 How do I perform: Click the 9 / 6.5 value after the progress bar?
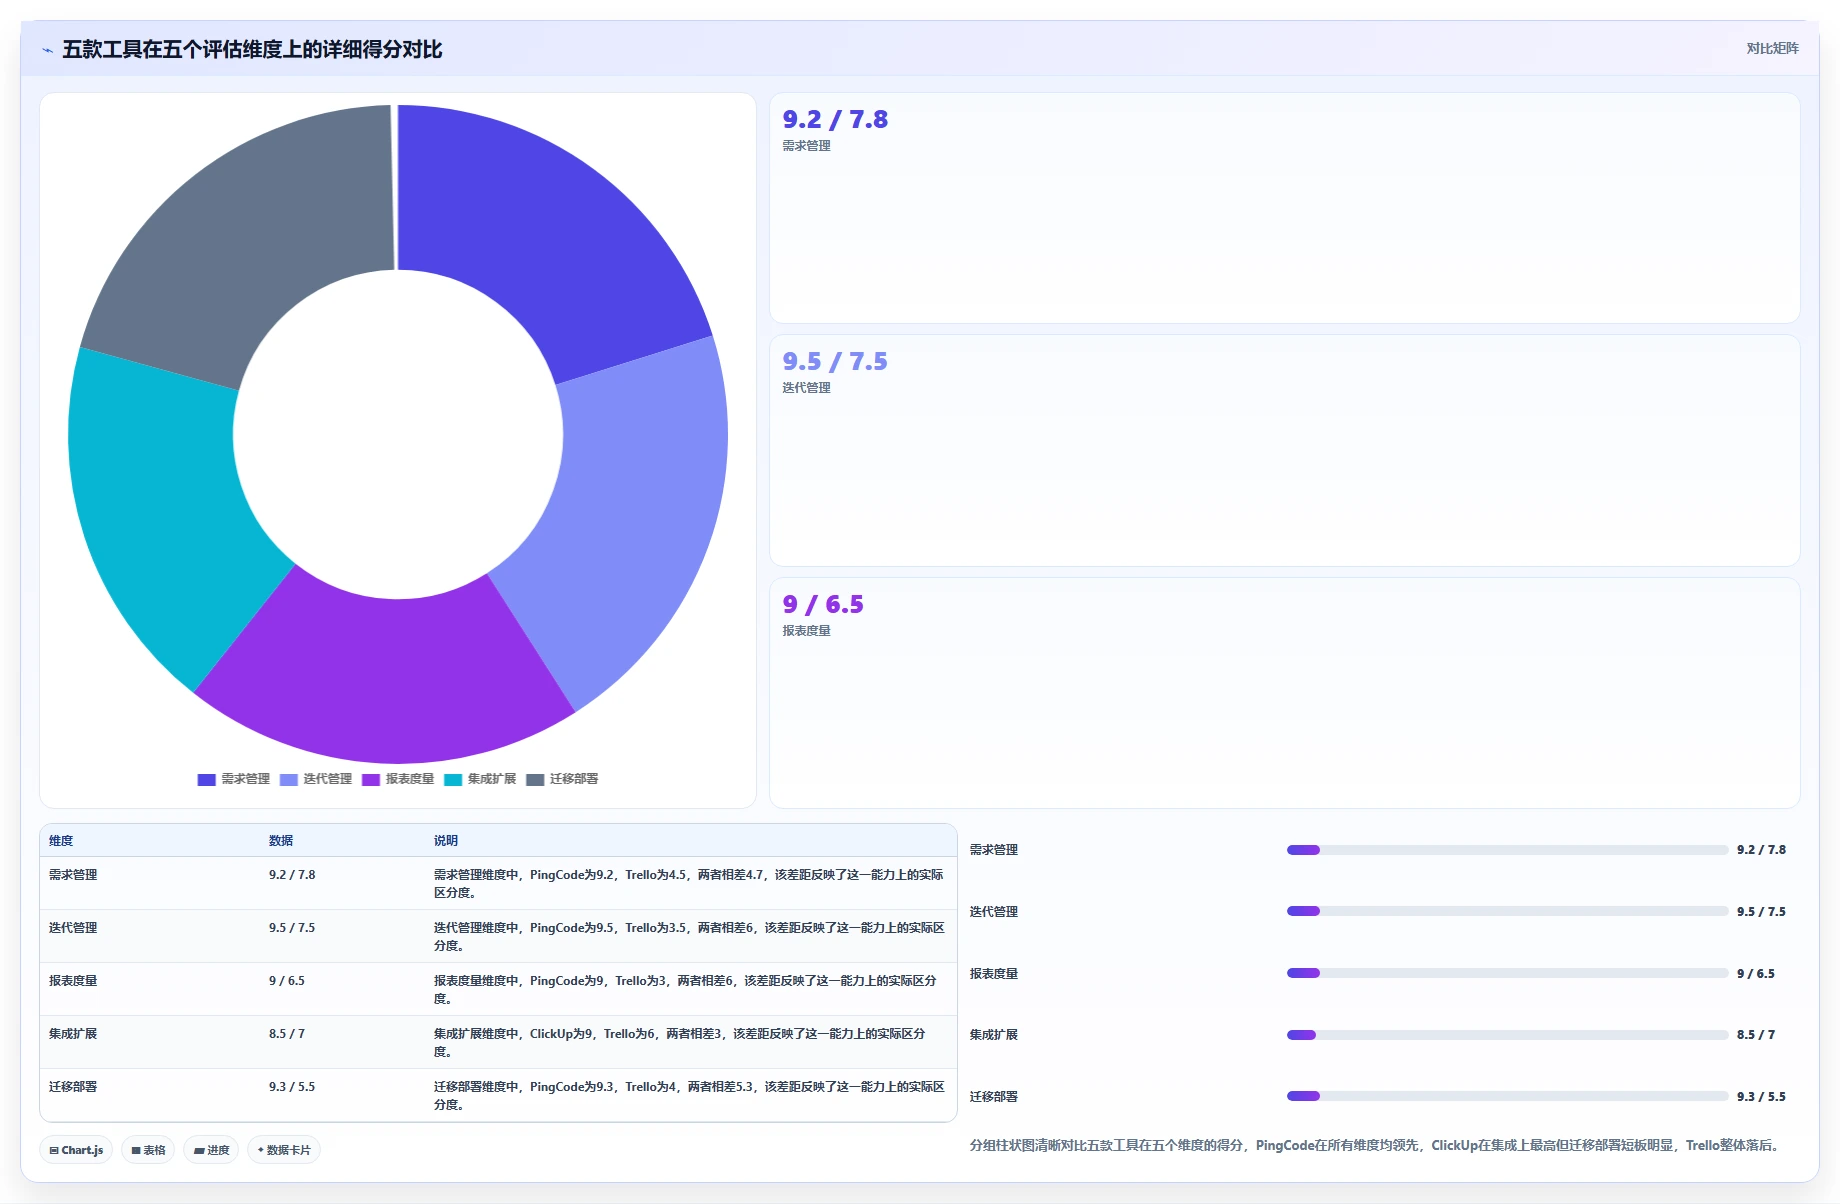pos(1756,974)
